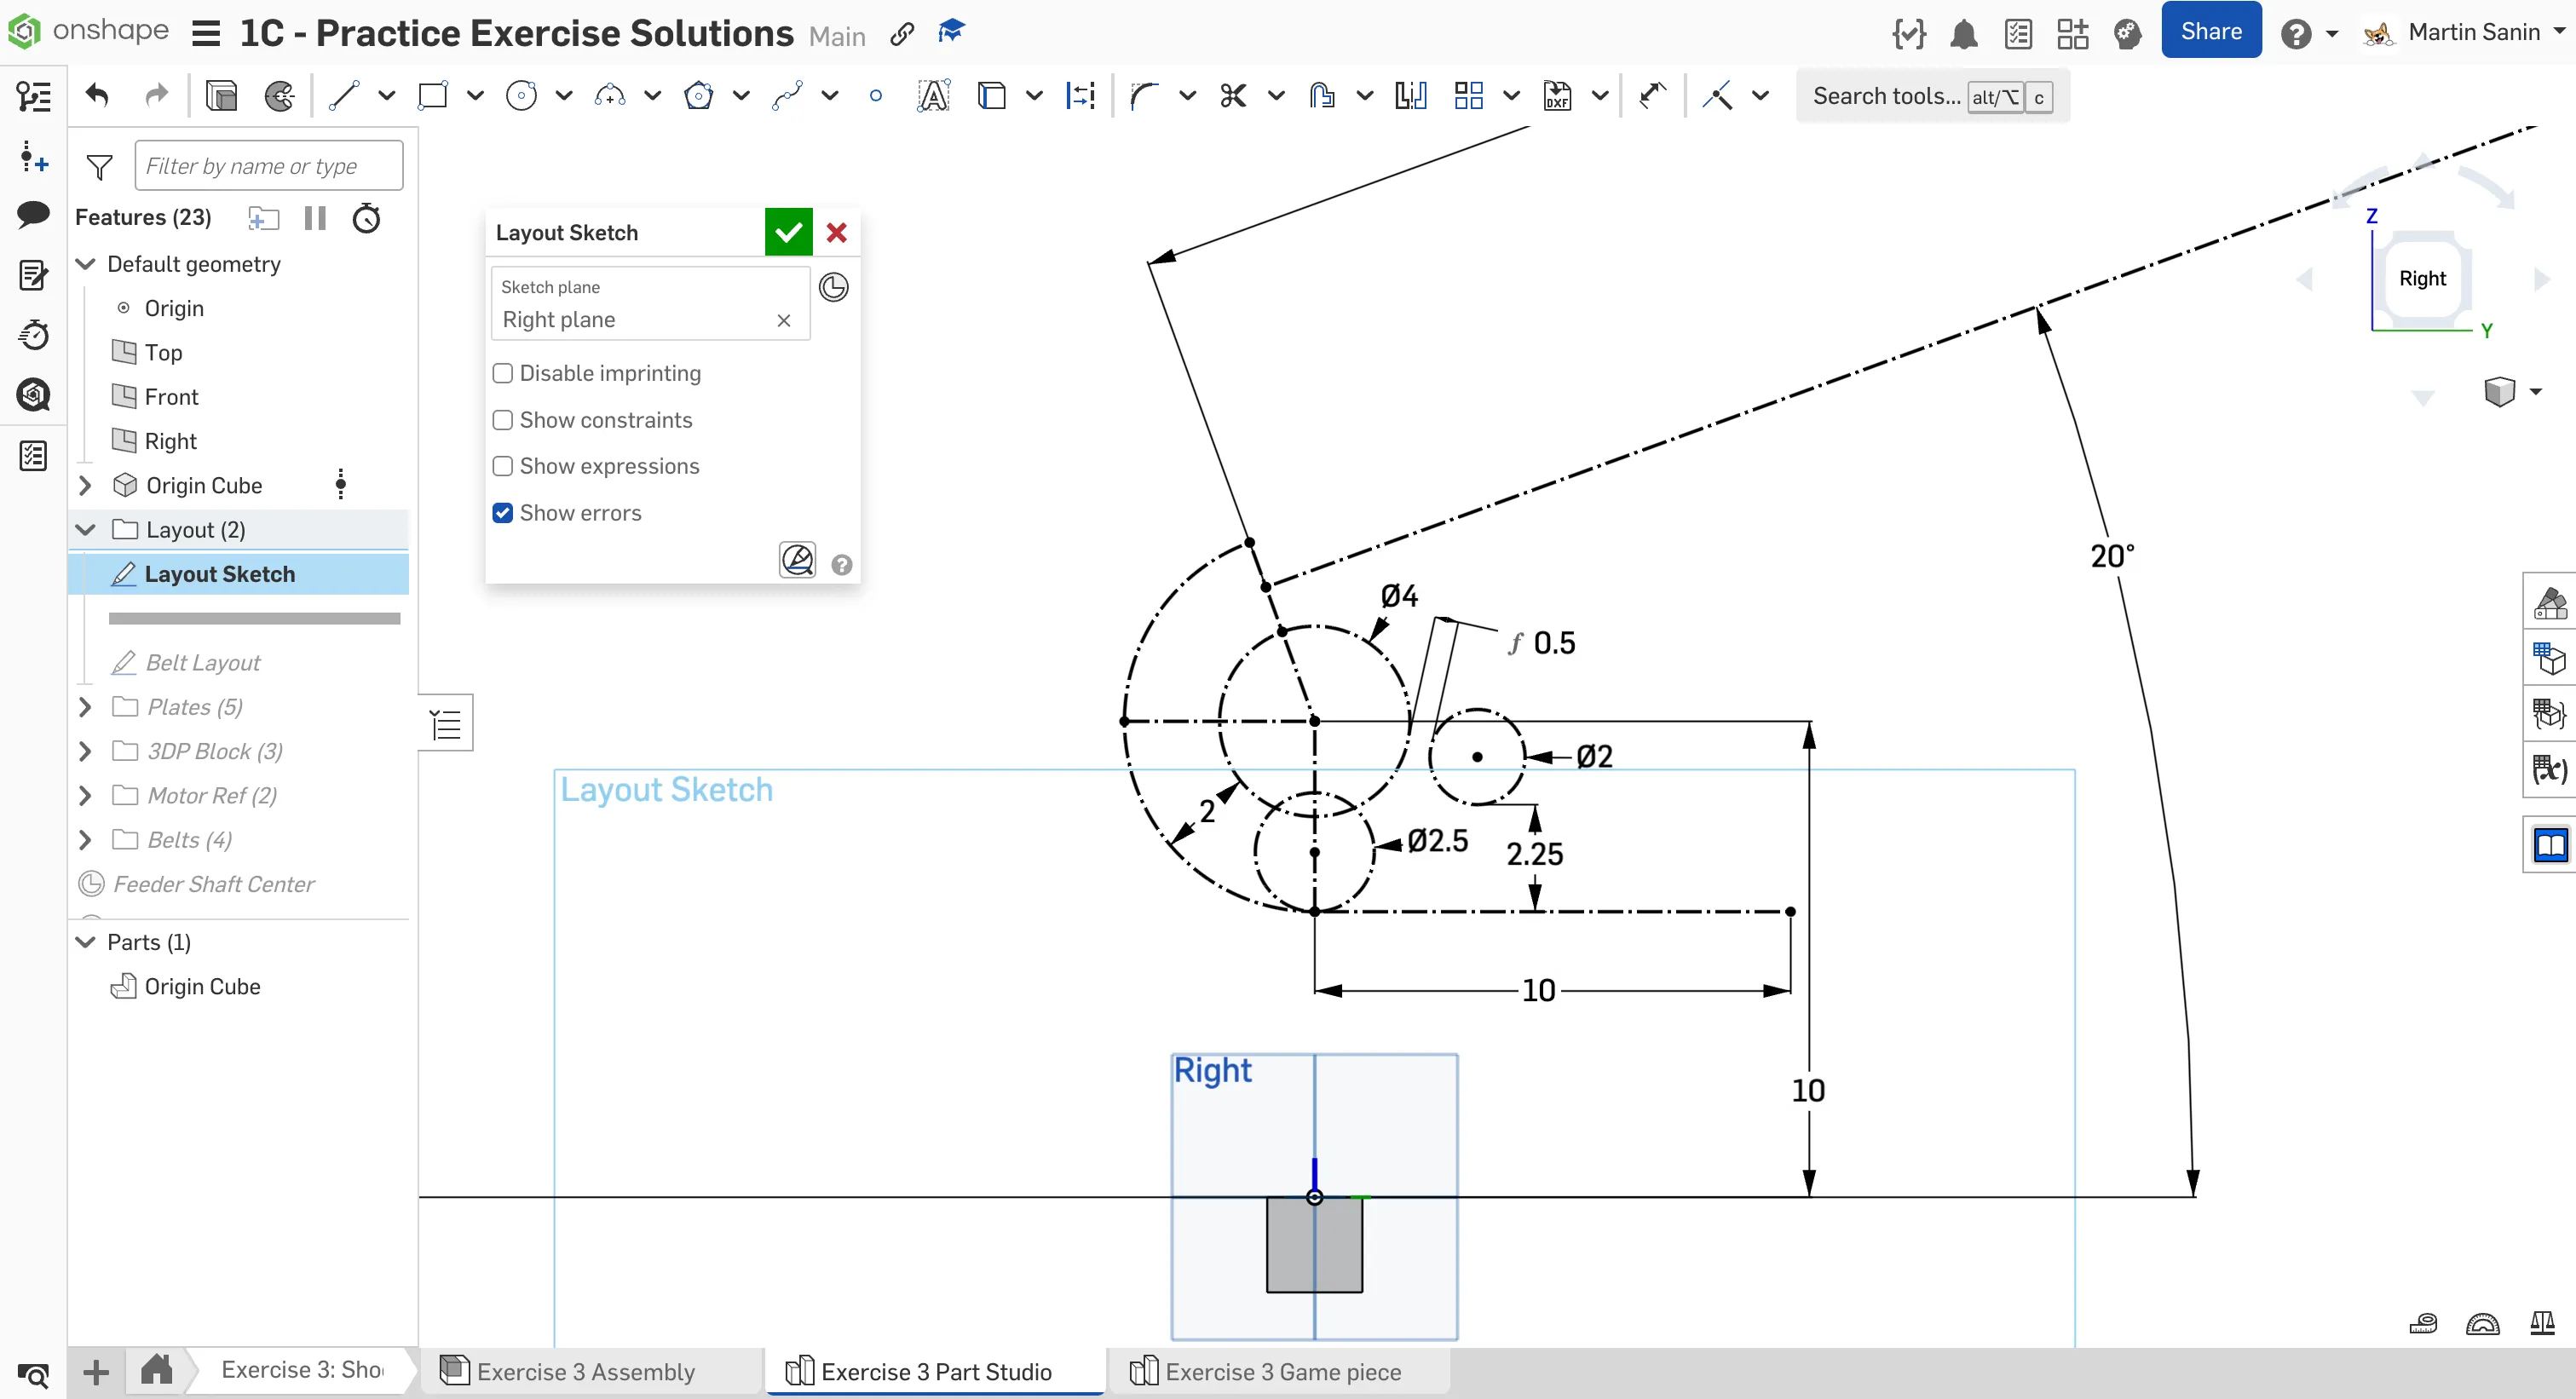Click the blue Share button
The image size is (2576, 1399).
tap(2210, 31)
